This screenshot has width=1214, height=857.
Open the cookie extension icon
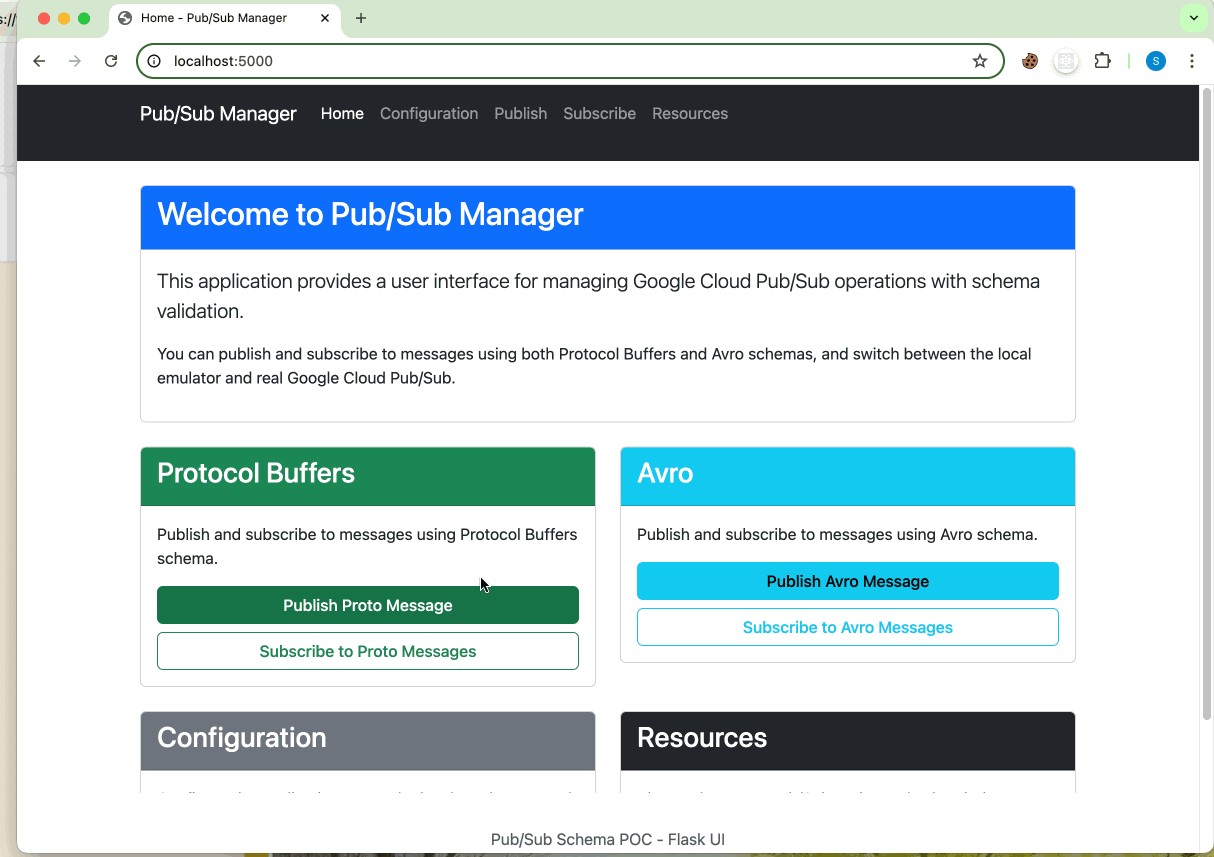(1030, 61)
